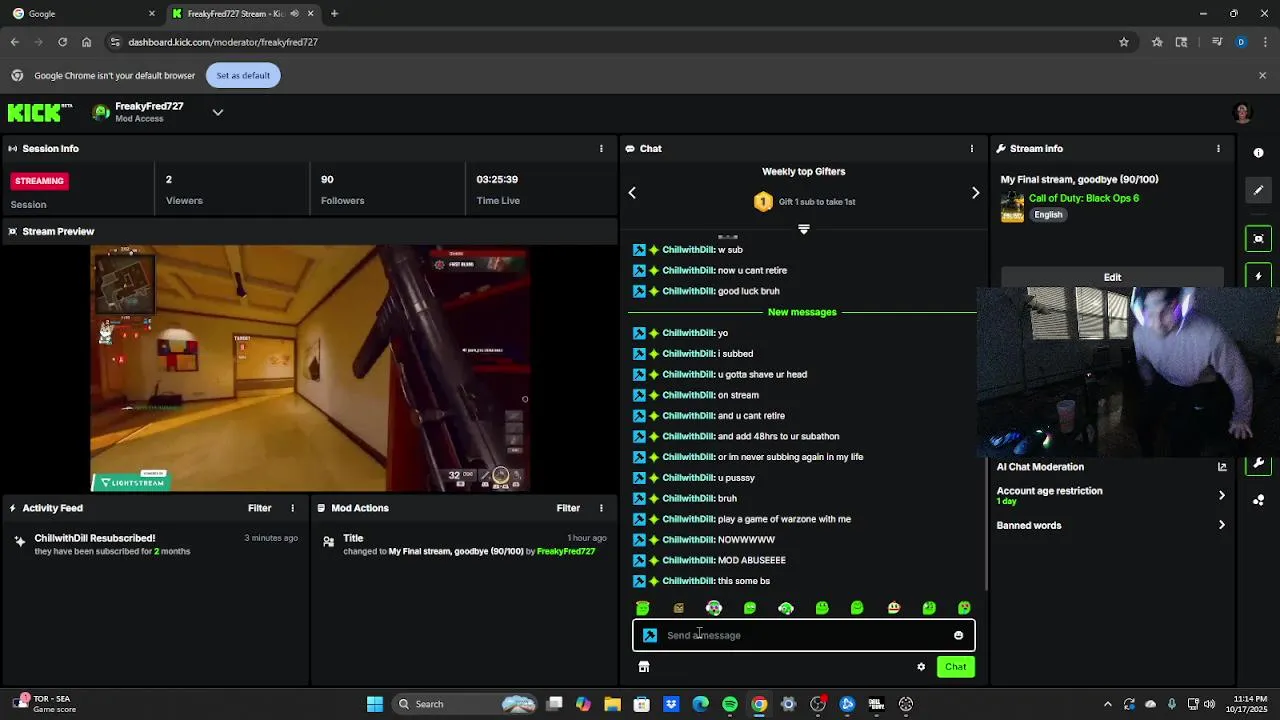Click the STREAMING session badge

tap(39, 181)
